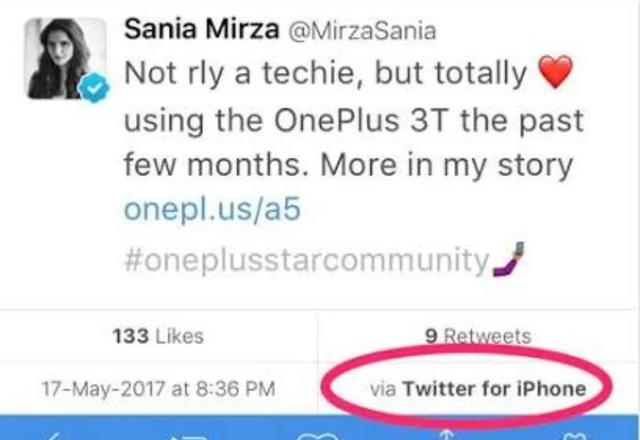Tap the retweet icon in blue bar
640x440 pixels.
190,434
